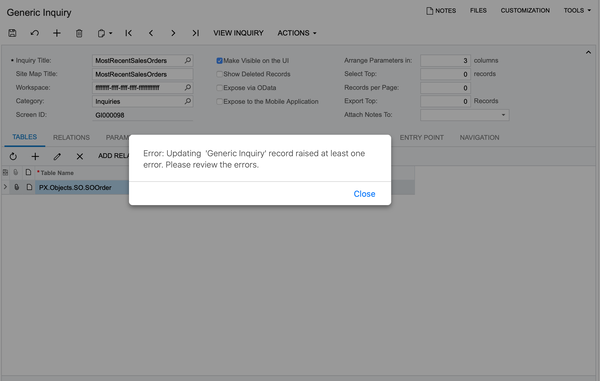Switch to the NAVIGATION tab
The width and height of the screenshot is (600, 381).
click(x=479, y=137)
